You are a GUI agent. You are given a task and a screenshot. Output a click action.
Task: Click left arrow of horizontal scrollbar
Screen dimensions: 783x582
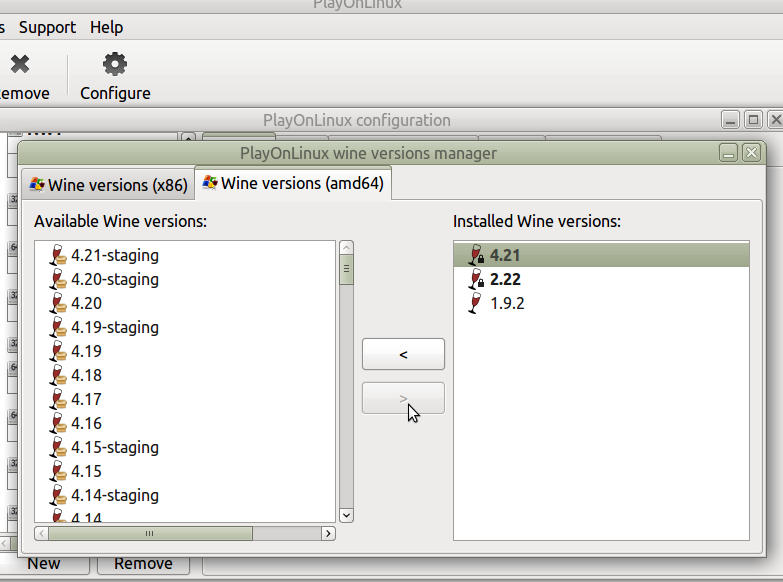click(41, 534)
